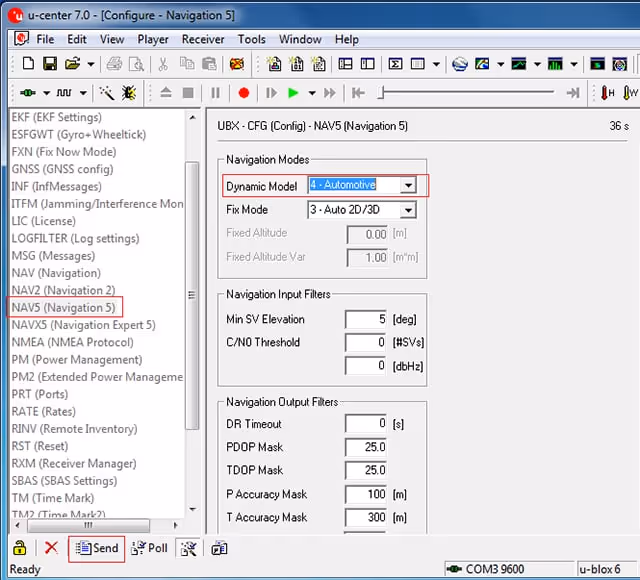Click the Send button

(97, 548)
